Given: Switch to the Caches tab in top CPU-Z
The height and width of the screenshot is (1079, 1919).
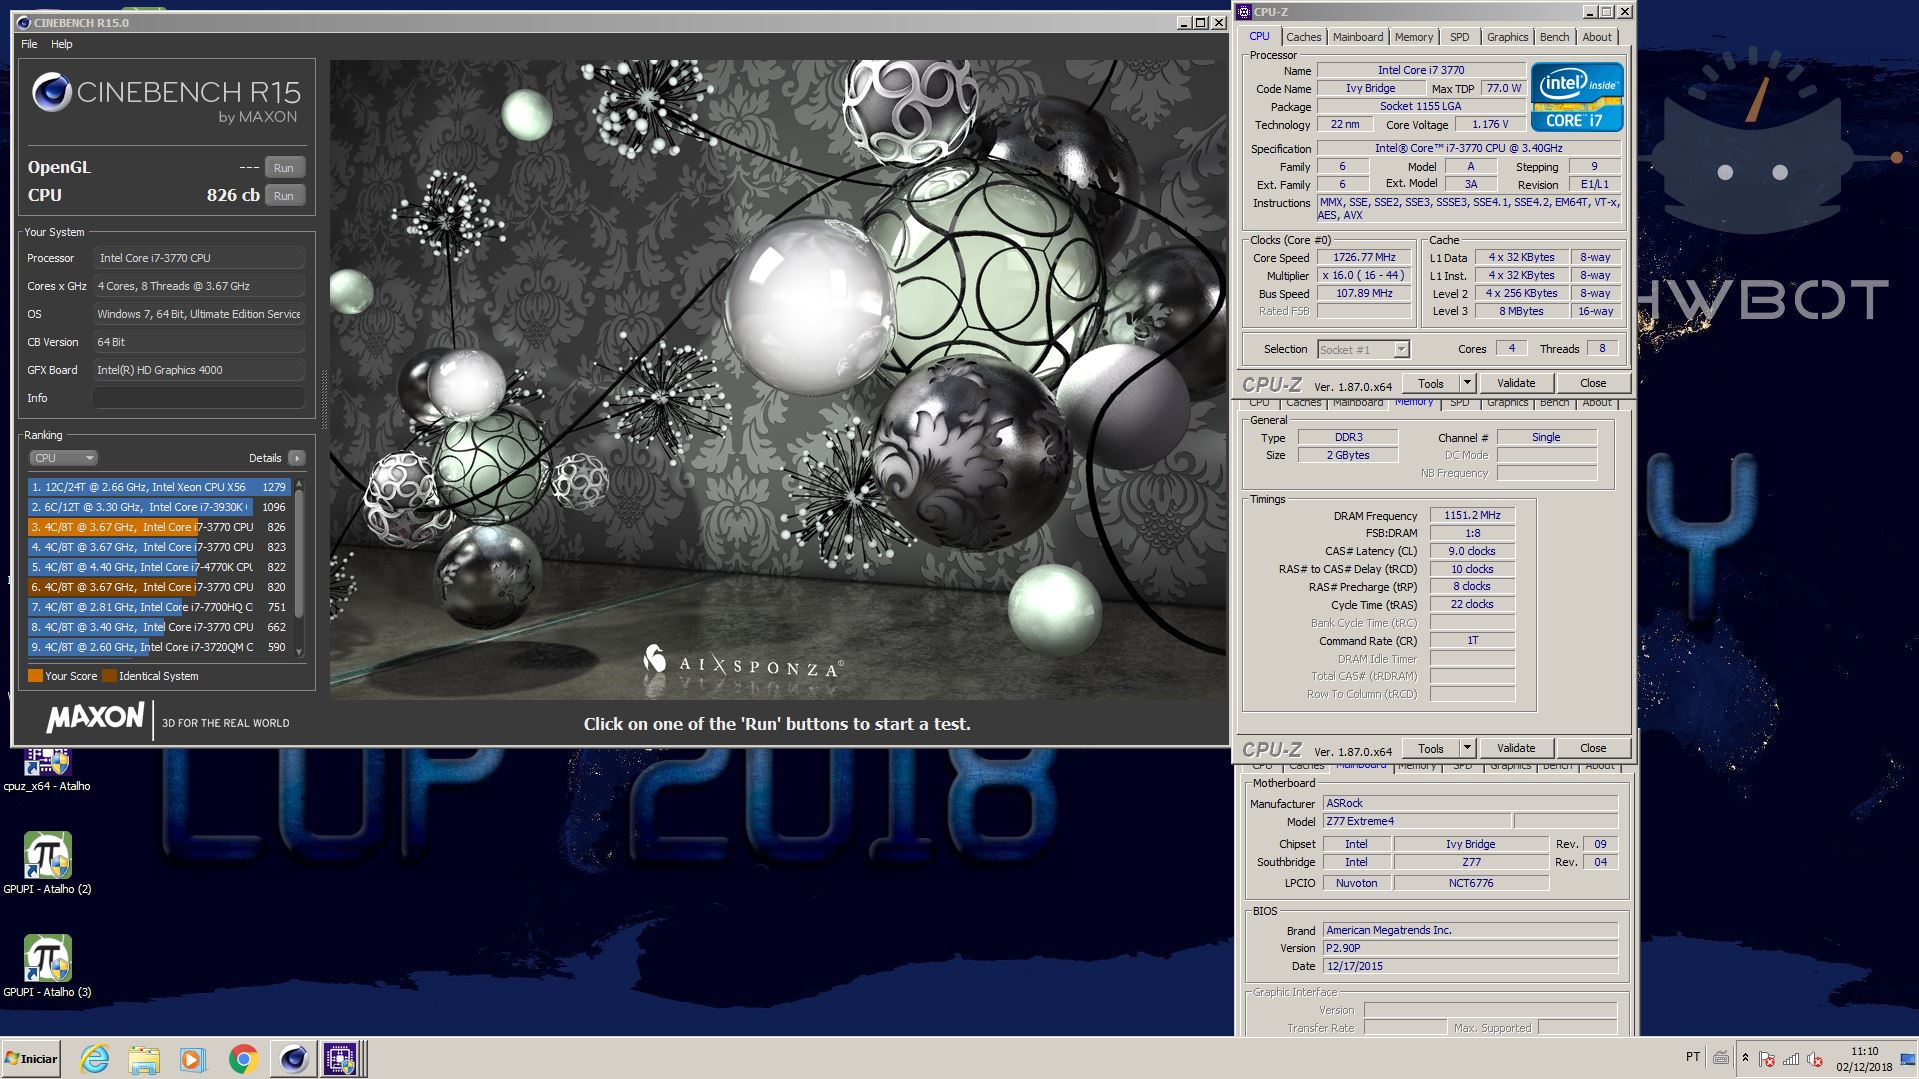Looking at the screenshot, I should click(x=1303, y=37).
